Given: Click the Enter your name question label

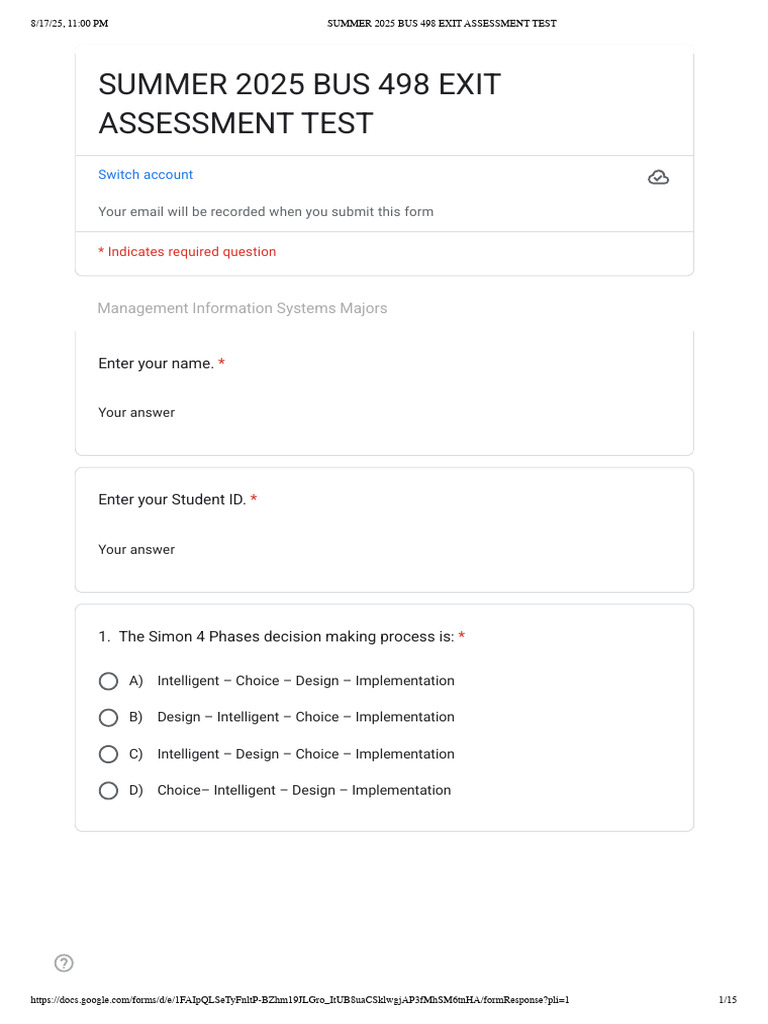Looking at the screenshot, I should pos(156,363).
